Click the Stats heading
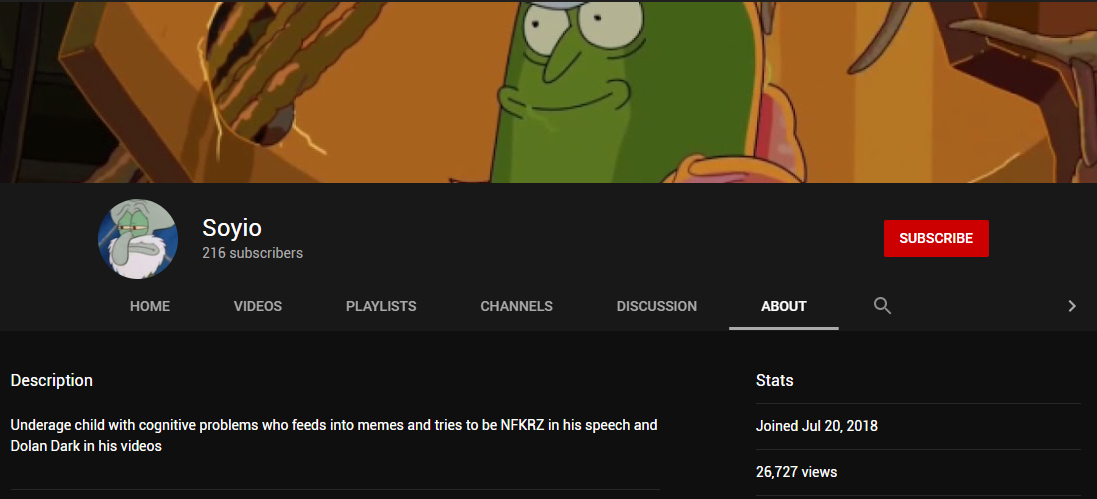This screenshot has height=499, width=1097. pos(774,381)
